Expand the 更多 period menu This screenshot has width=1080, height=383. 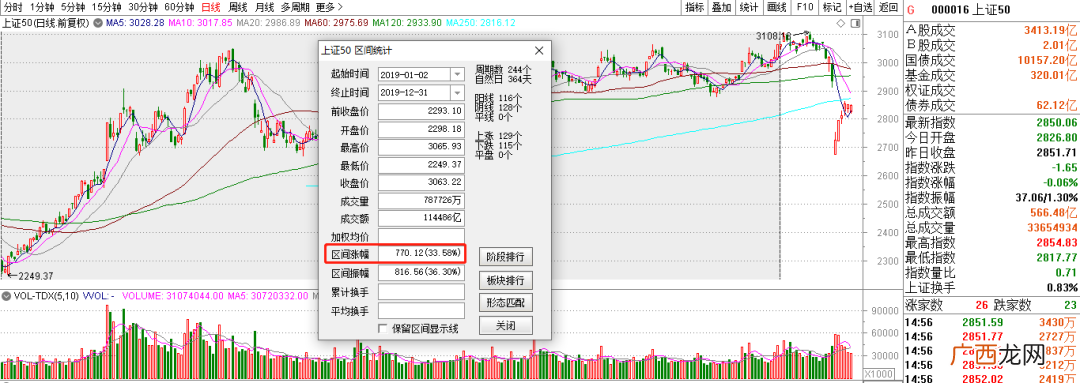click(x=329, y=8)
